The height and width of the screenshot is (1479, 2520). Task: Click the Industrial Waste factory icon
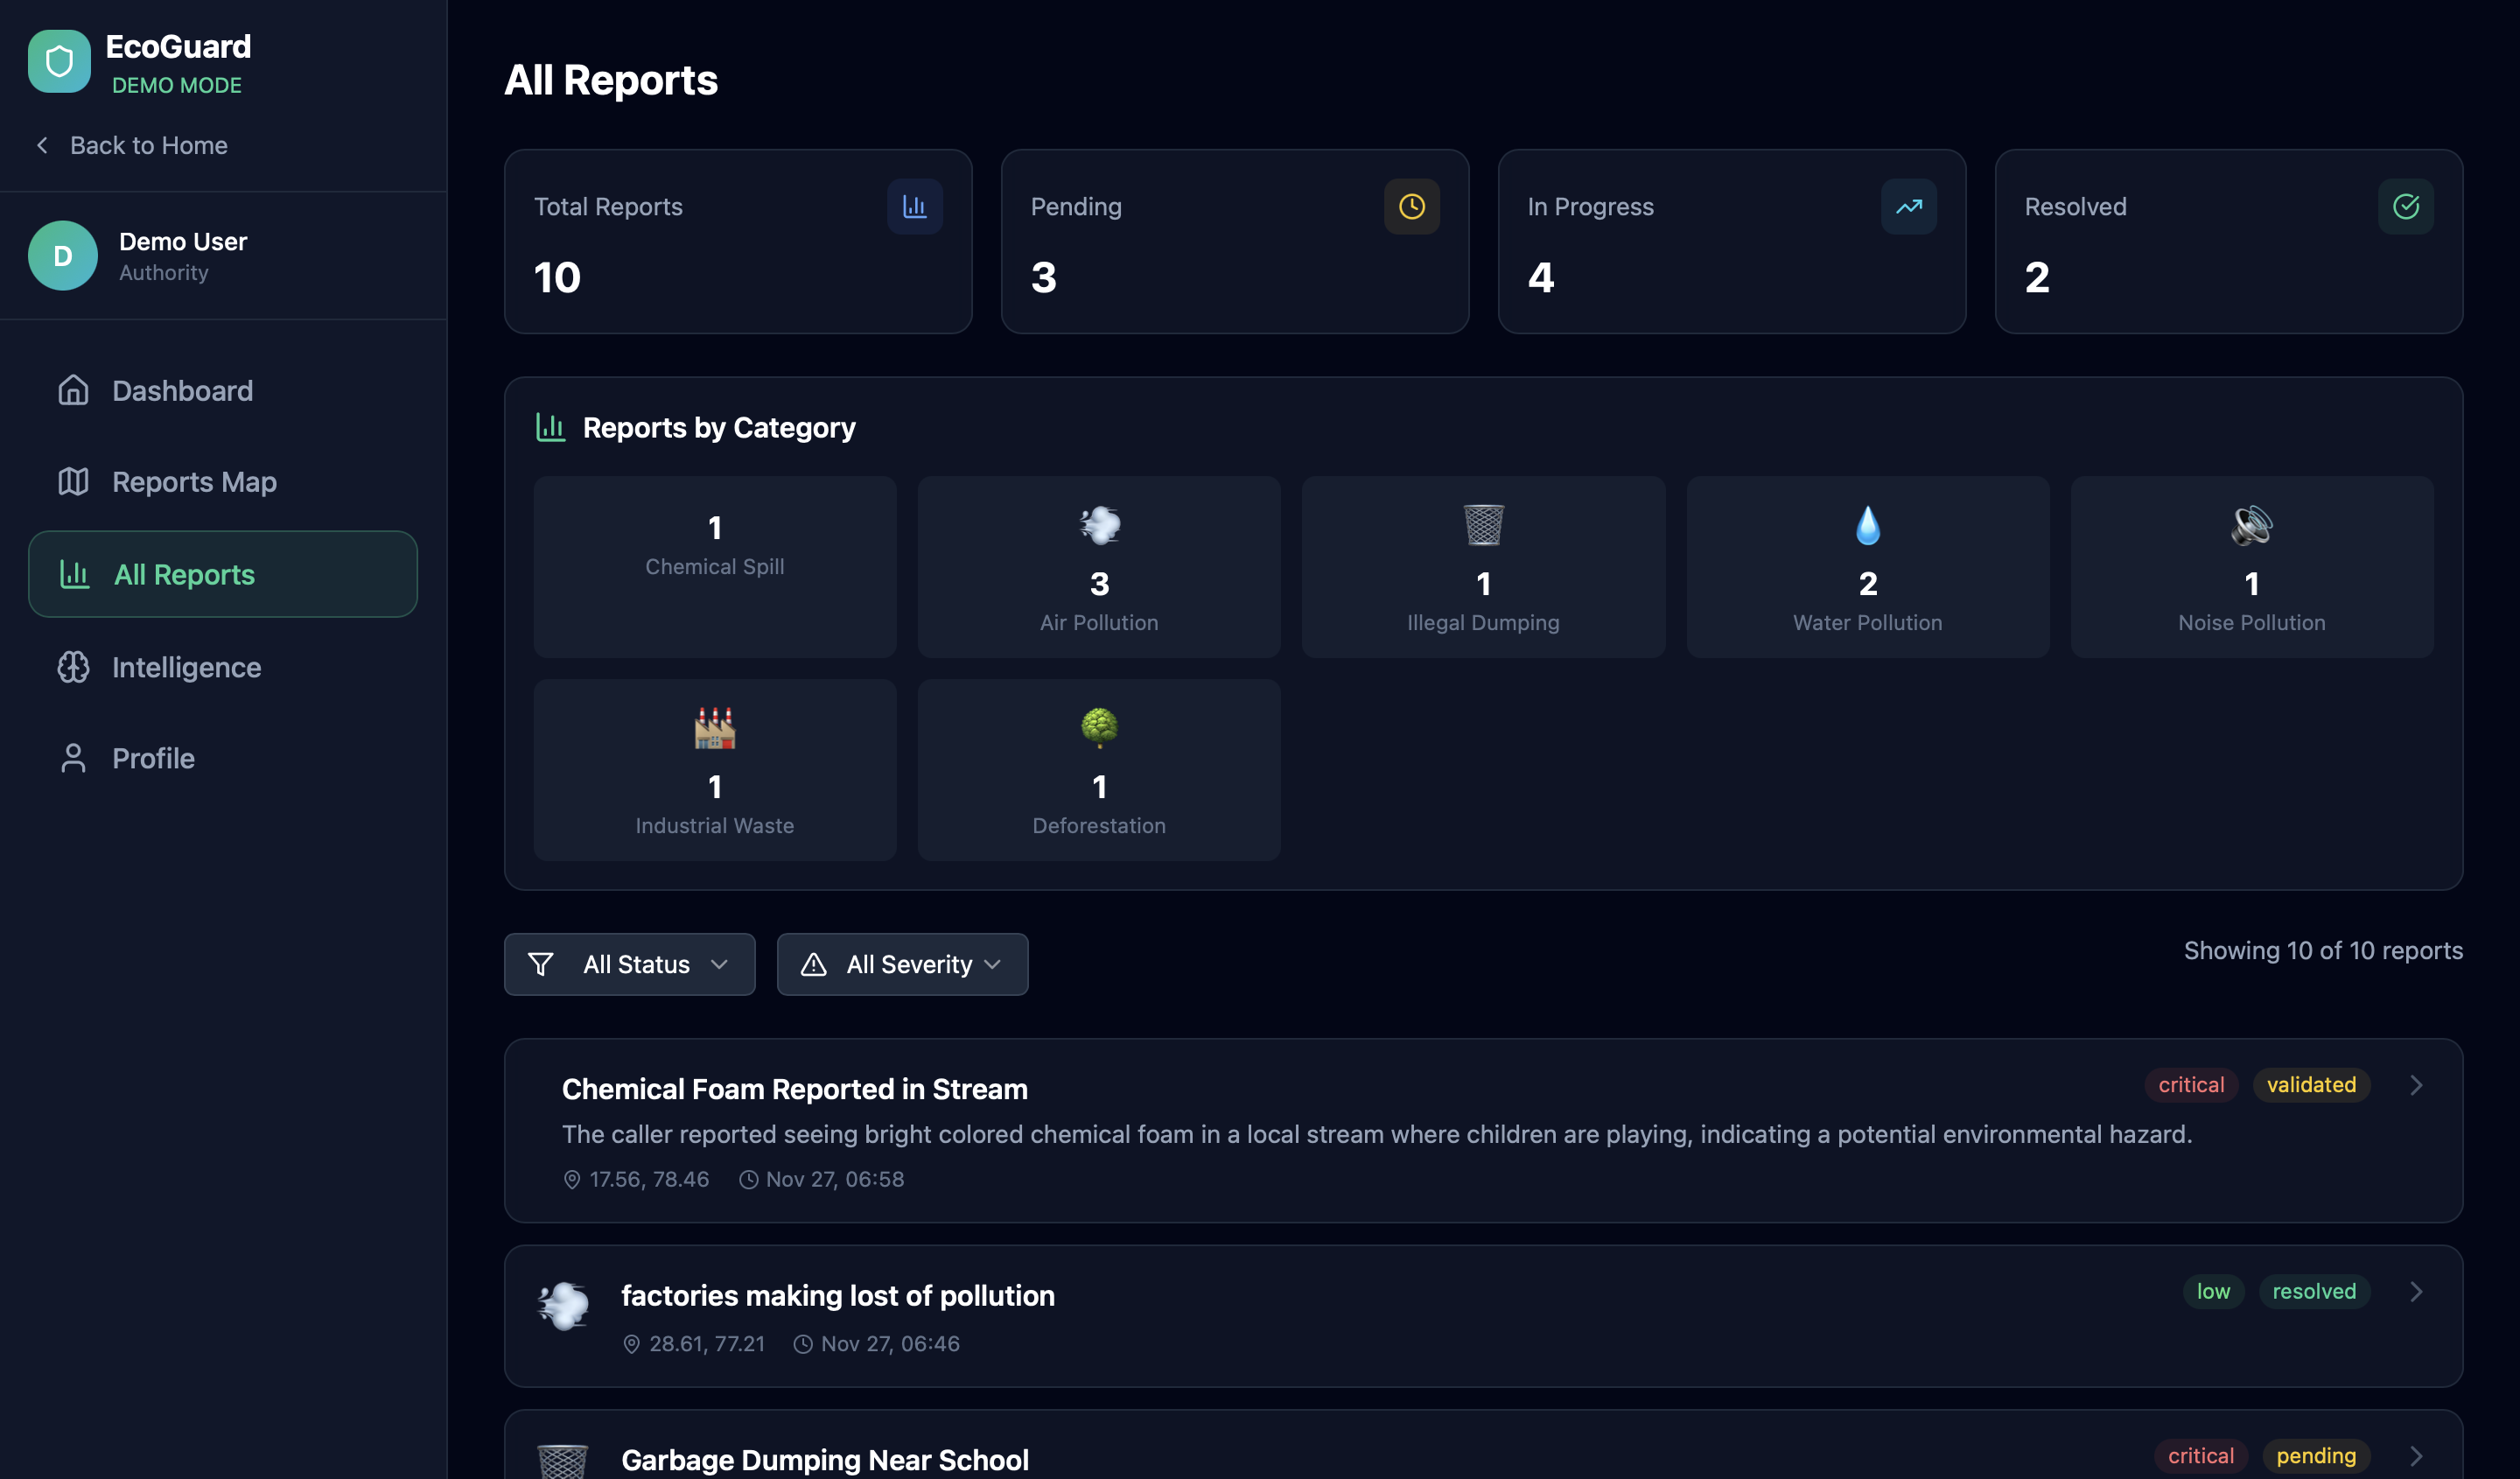tap(714, 728)
